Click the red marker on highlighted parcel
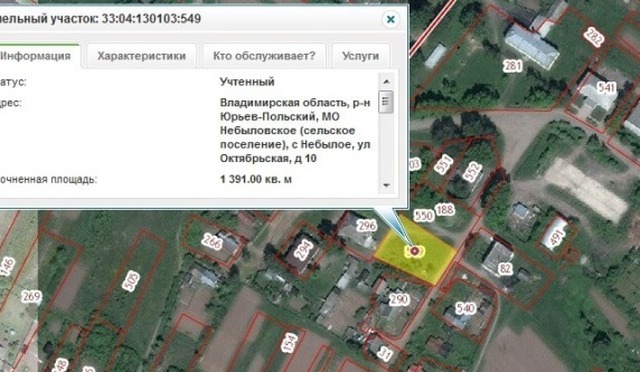Screen dimensions: 640x372 (x=415, y=251)
